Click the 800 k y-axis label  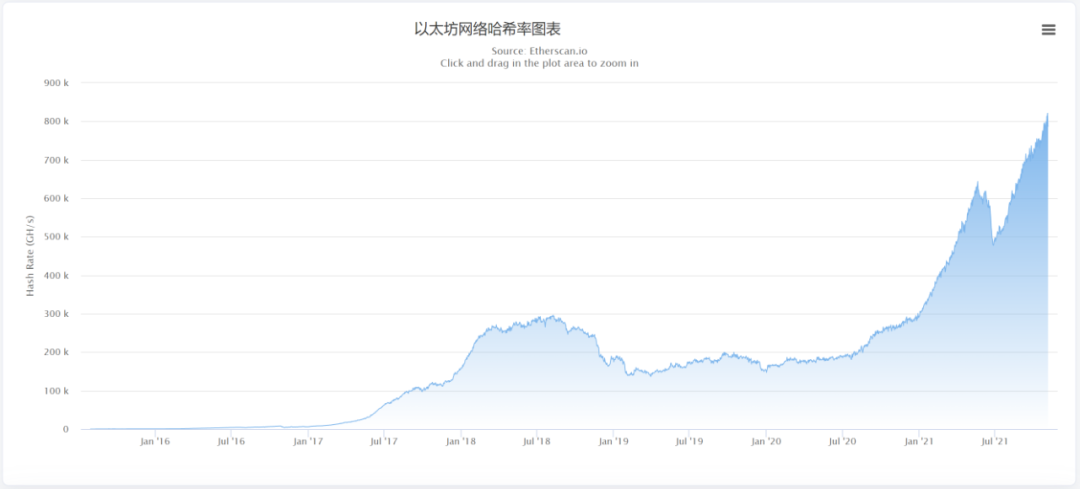(x=57, y=121)
